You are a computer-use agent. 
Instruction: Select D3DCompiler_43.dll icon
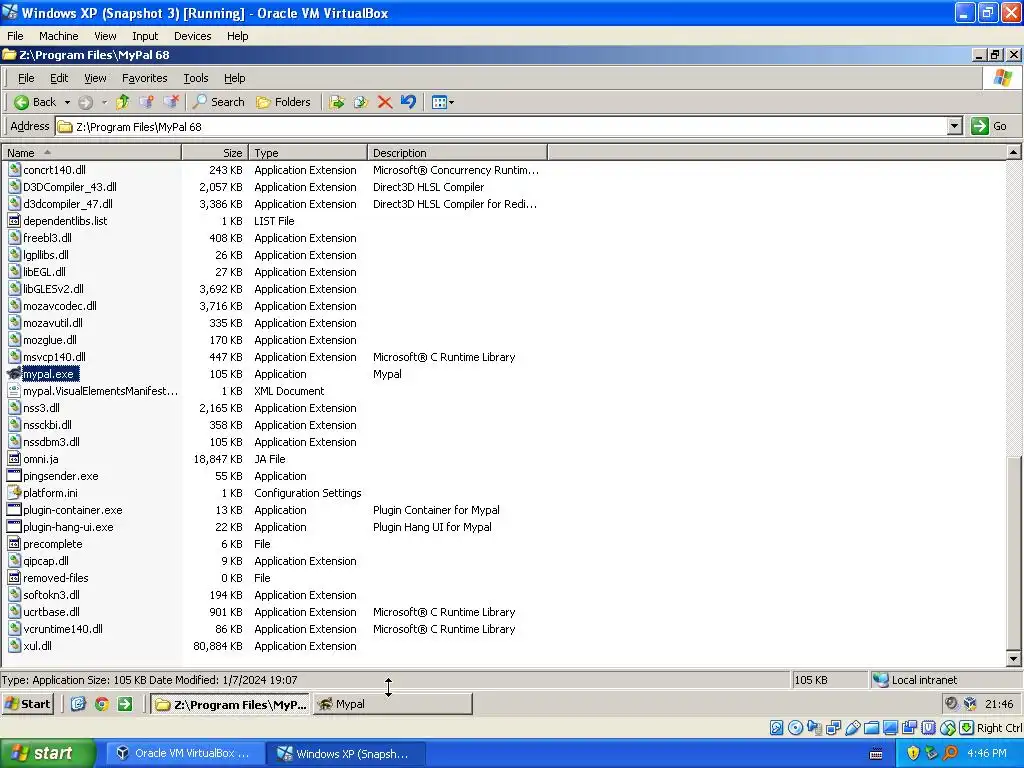[14, 187]
